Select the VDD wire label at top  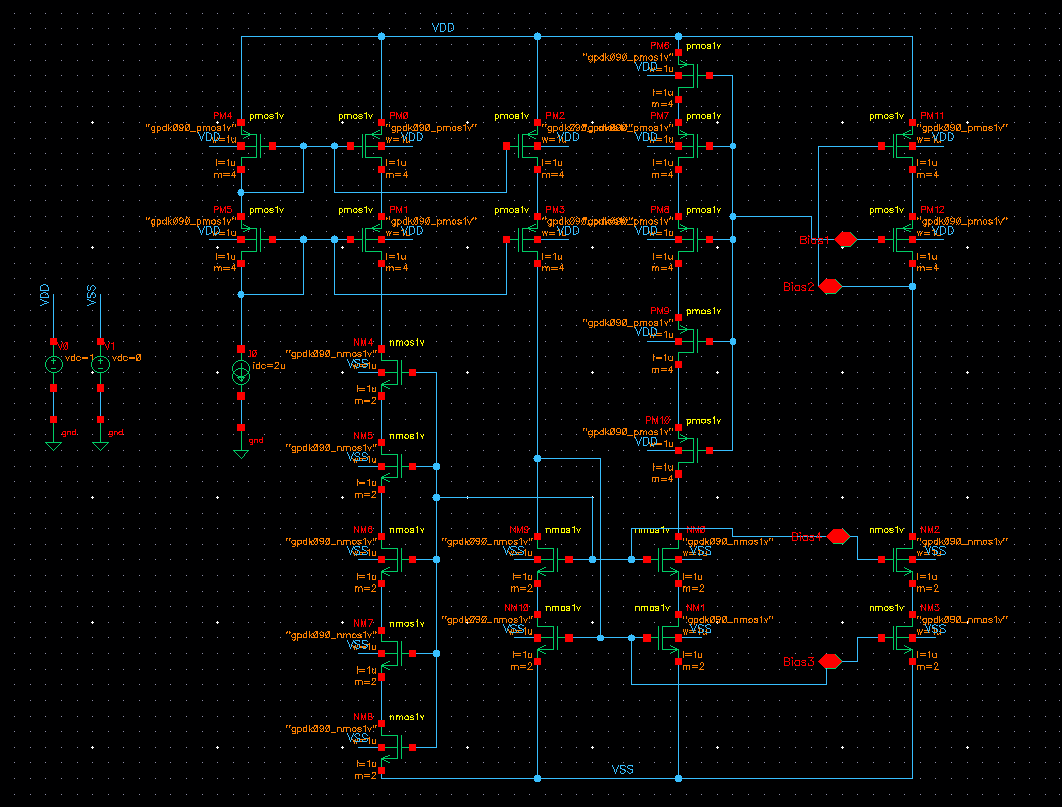coord(443,28)
